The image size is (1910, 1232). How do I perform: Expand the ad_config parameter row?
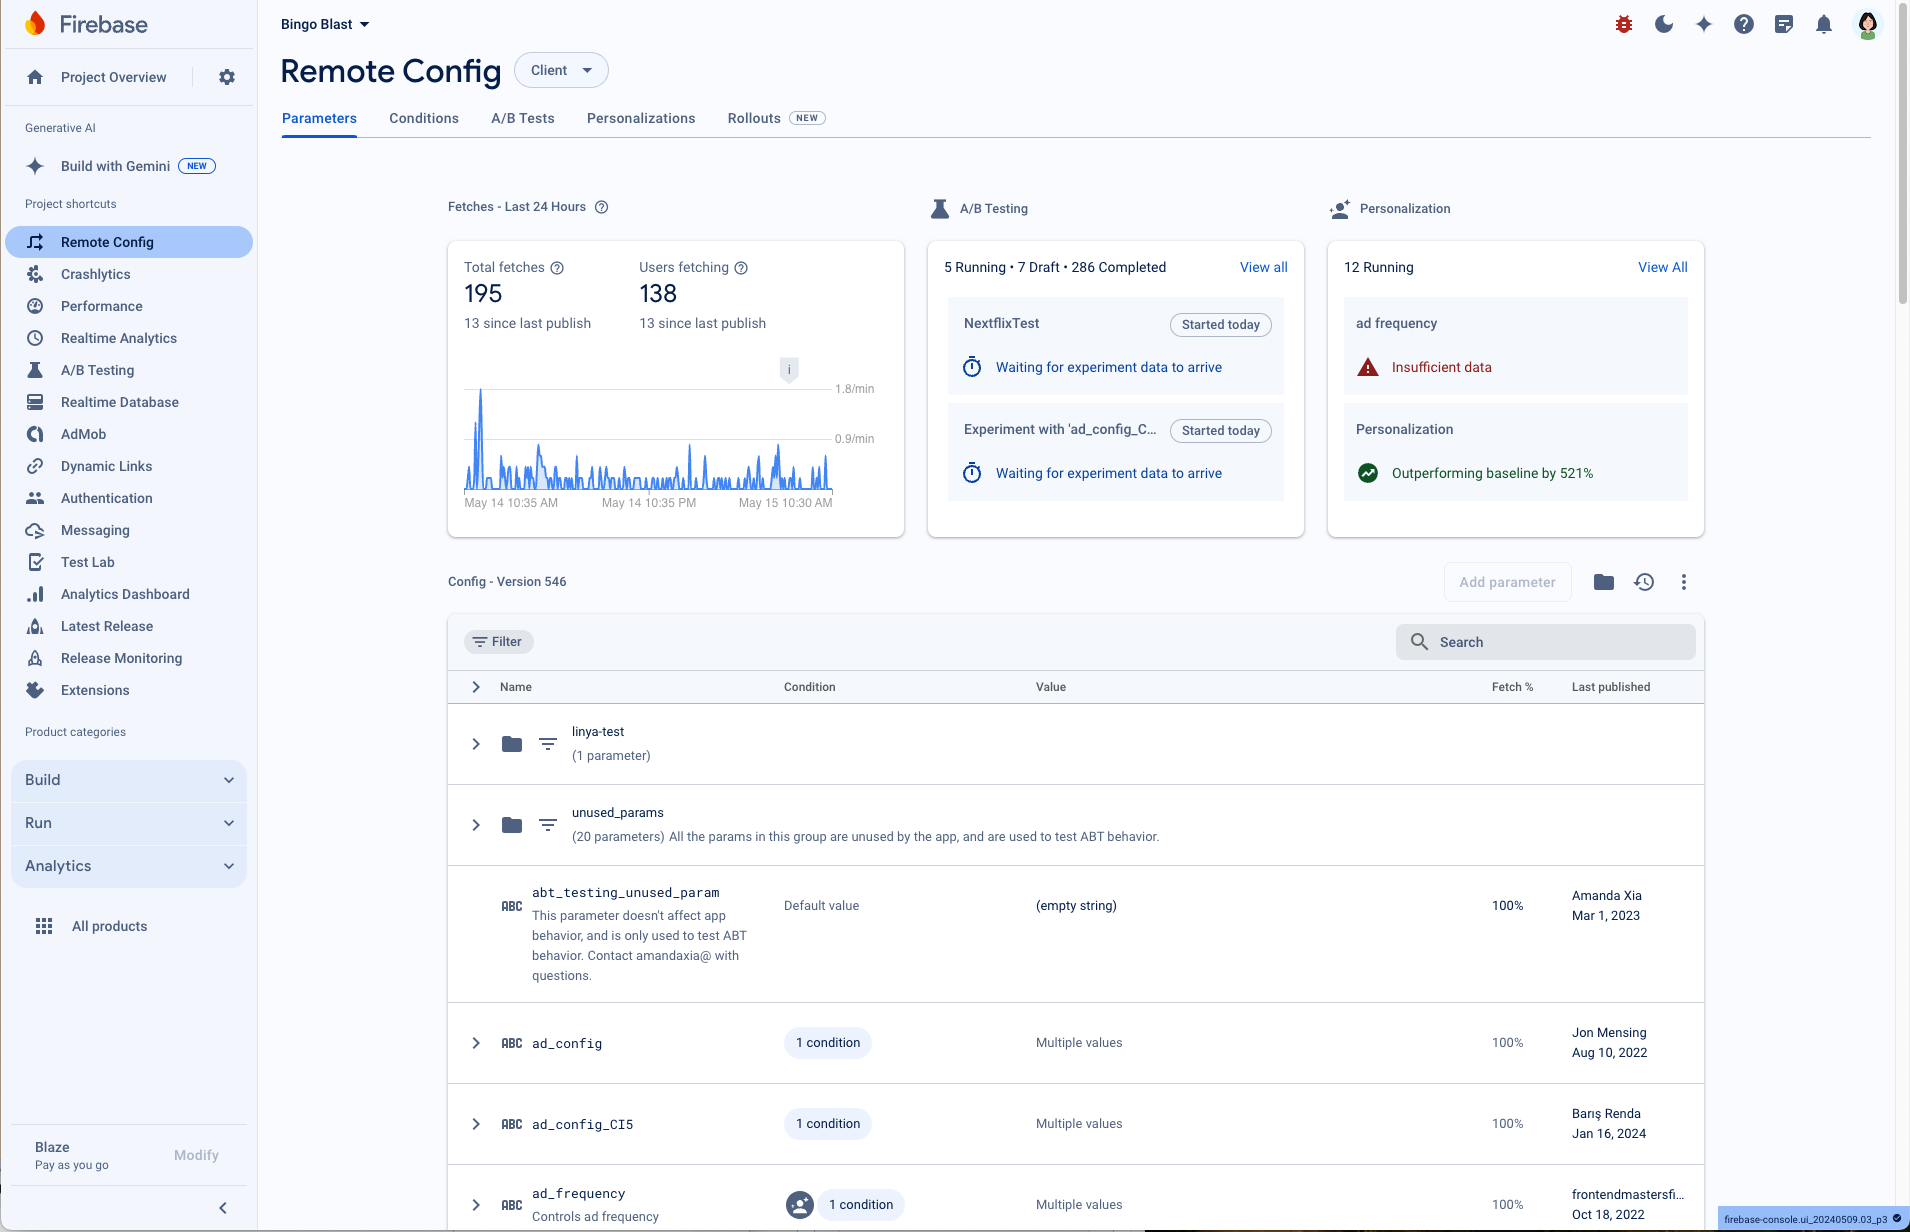point(476,1043)
